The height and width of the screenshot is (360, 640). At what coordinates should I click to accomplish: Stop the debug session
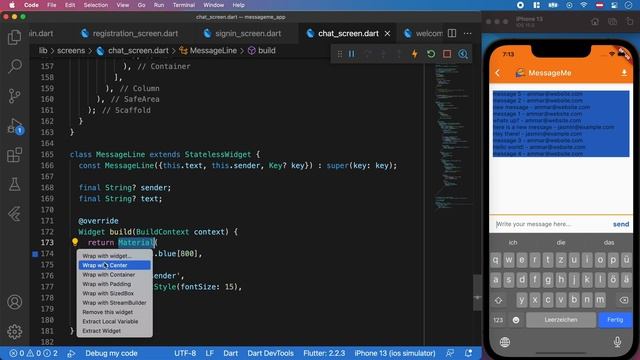(x=447, y=54)
